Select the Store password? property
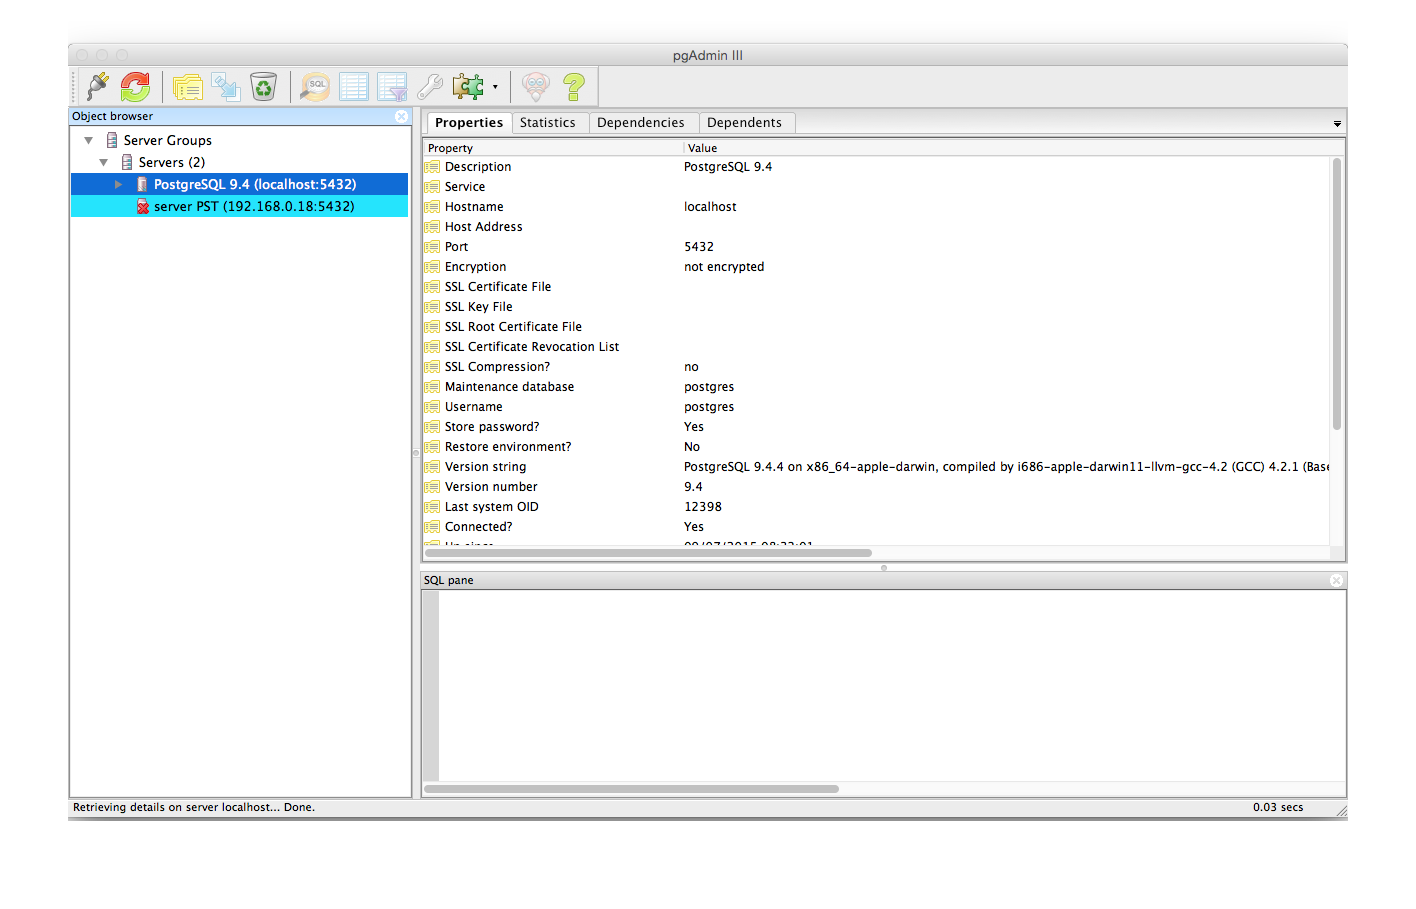The image size is (1416, 909). [492, 427]
